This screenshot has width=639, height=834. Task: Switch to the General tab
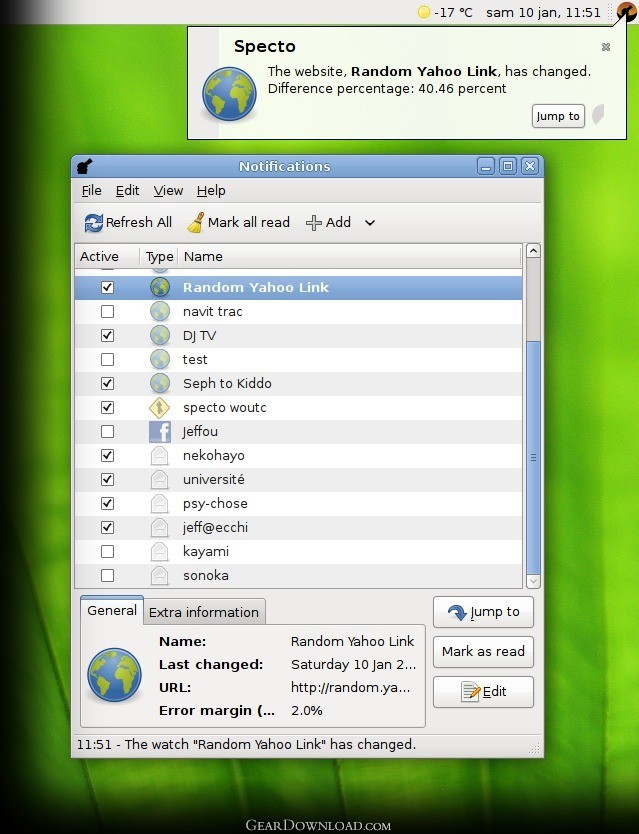(112, 610)
